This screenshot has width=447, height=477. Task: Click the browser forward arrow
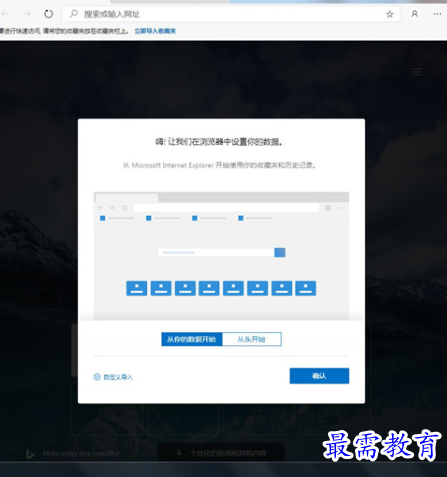[x=27, y=14]
